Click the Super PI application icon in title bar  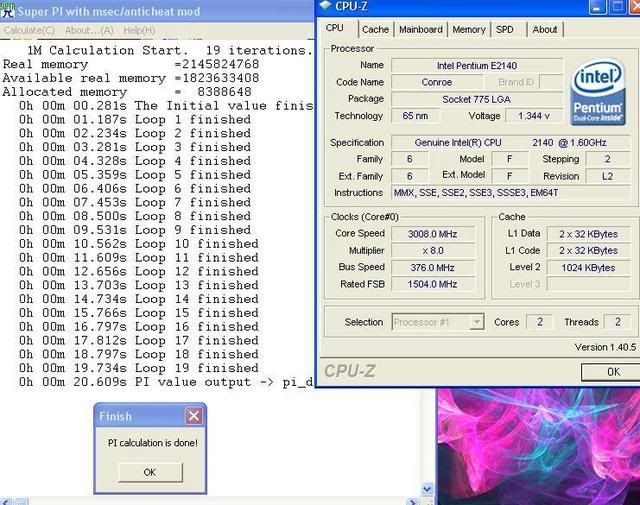click(x=7, y=11)
